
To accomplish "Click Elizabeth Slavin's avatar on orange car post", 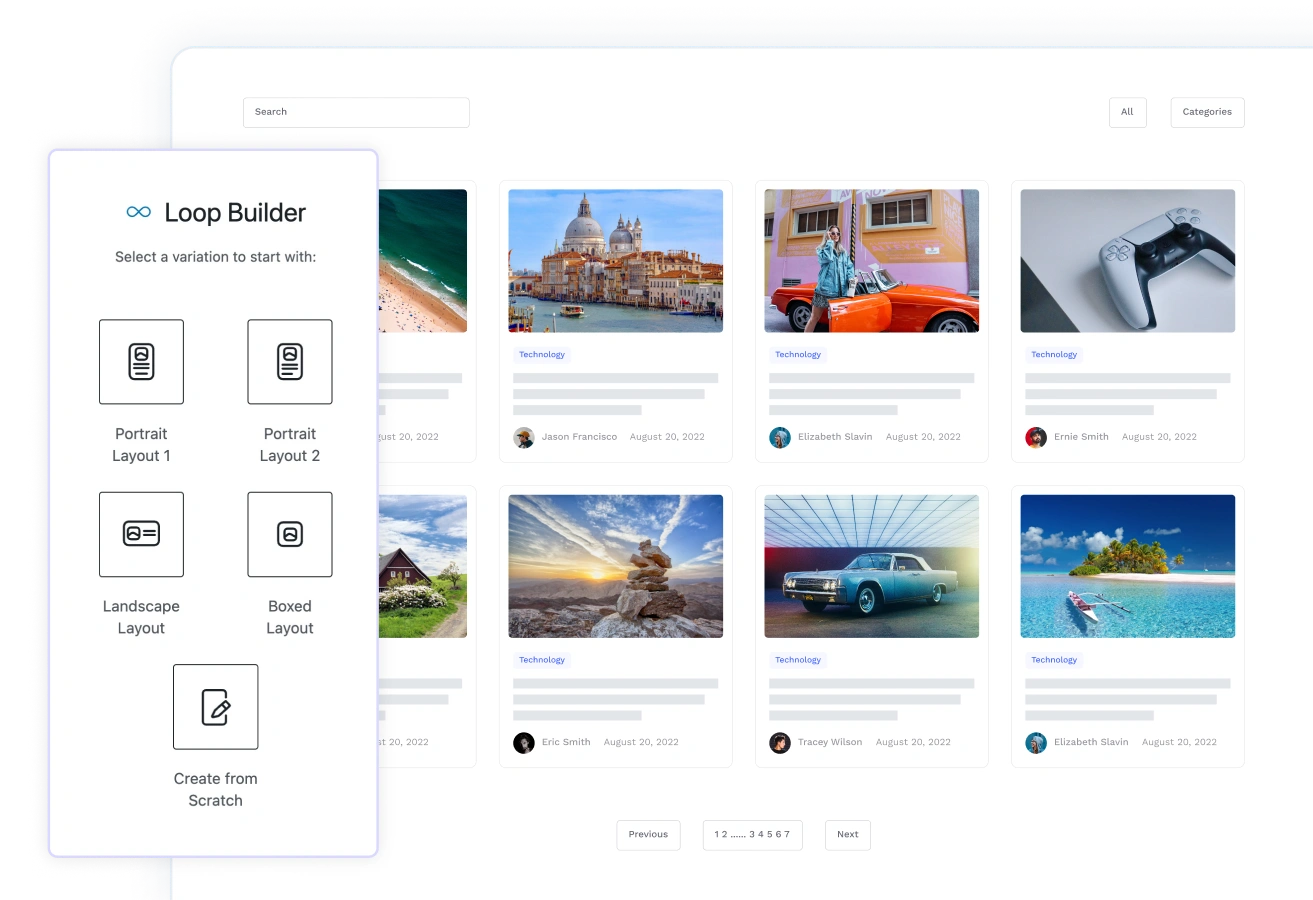I will click(780, 437).
